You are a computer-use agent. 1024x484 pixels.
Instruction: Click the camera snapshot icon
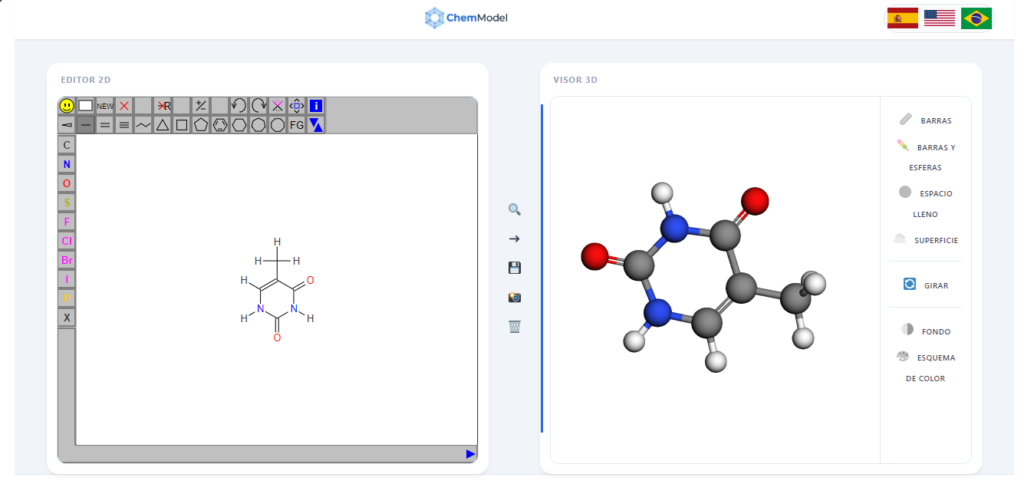click(x=514, y=297)
